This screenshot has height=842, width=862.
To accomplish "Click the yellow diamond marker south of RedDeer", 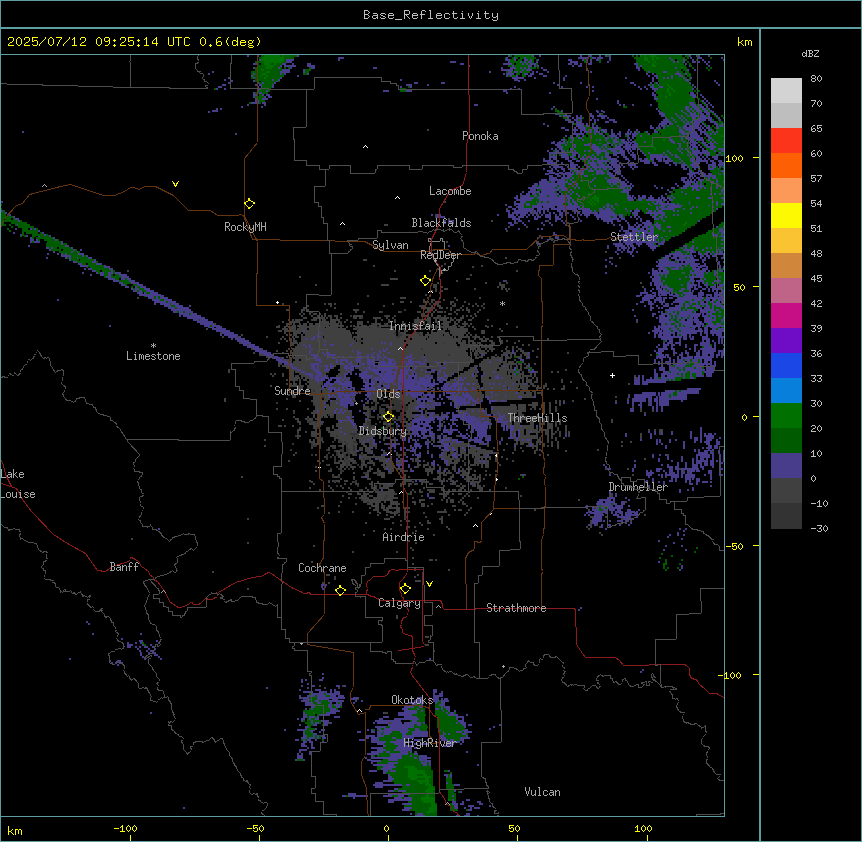I will [426, 281].
